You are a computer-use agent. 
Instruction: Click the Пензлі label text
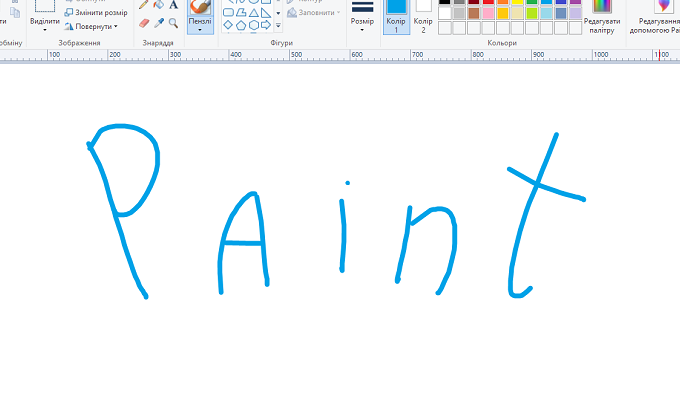click(x=200, y=21)
